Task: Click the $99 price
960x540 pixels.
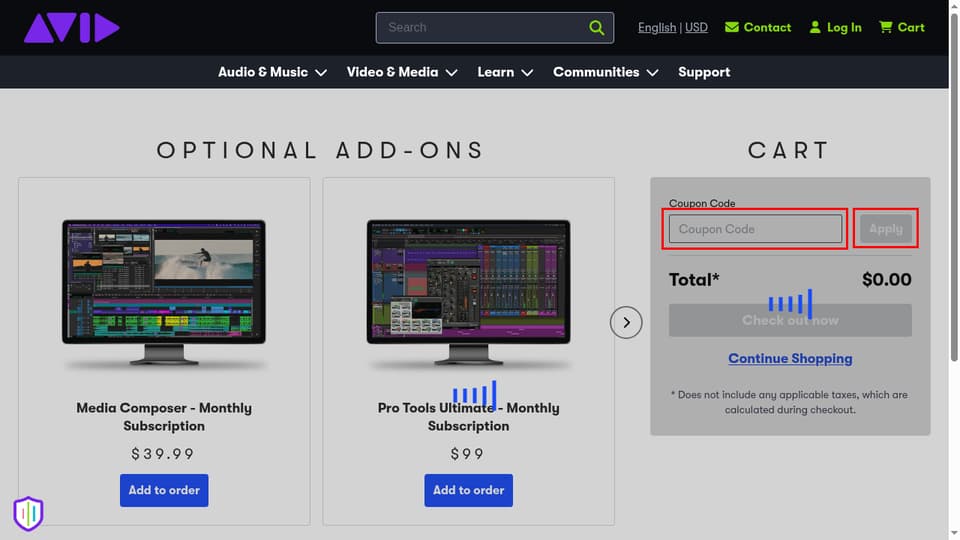Action: click(467, 454)
